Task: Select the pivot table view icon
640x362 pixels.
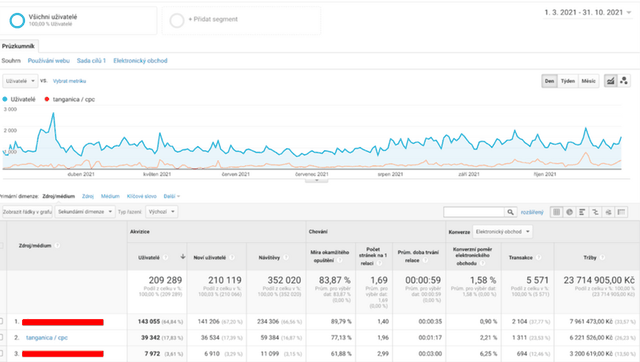Action: tap(621, 212)
